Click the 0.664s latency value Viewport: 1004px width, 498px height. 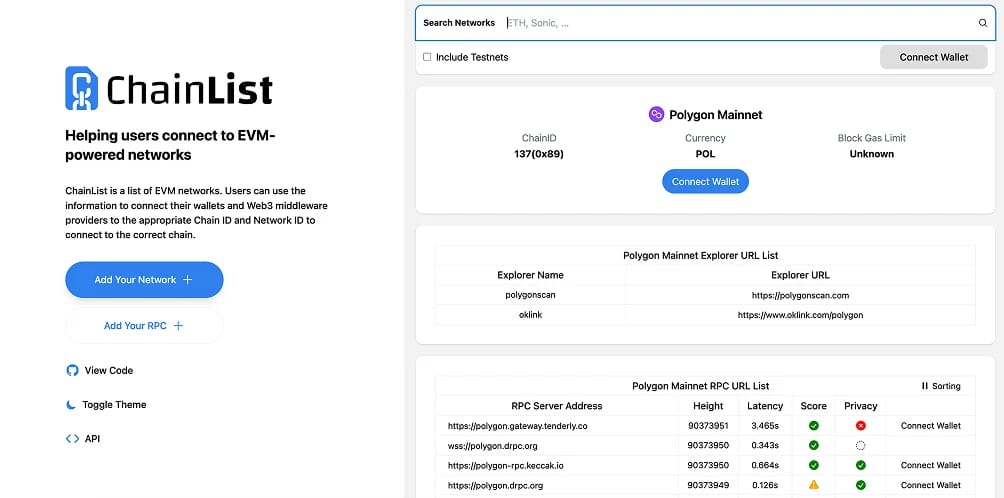click(765, 465)
